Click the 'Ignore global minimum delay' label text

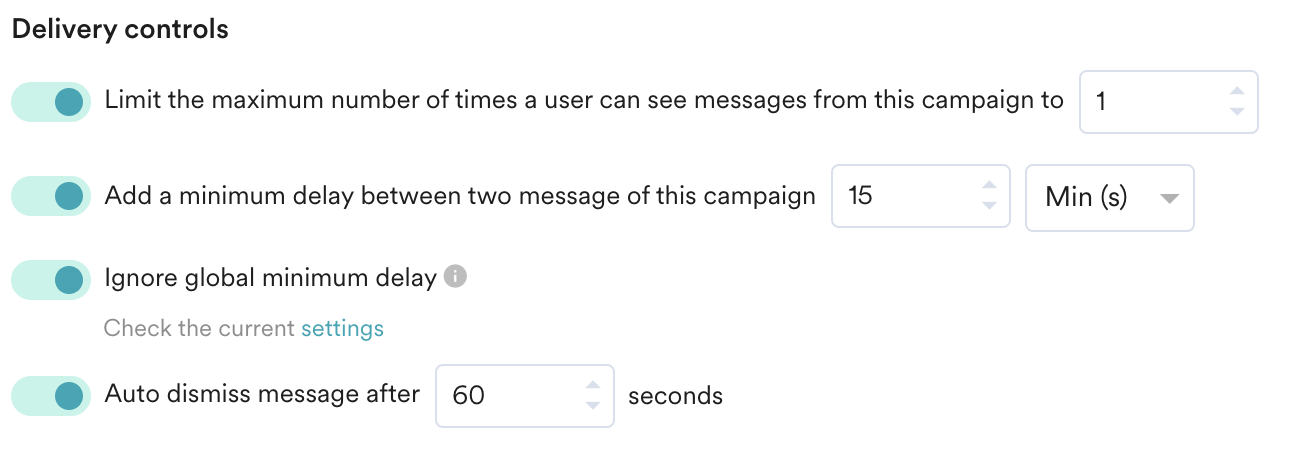[270, 278]
